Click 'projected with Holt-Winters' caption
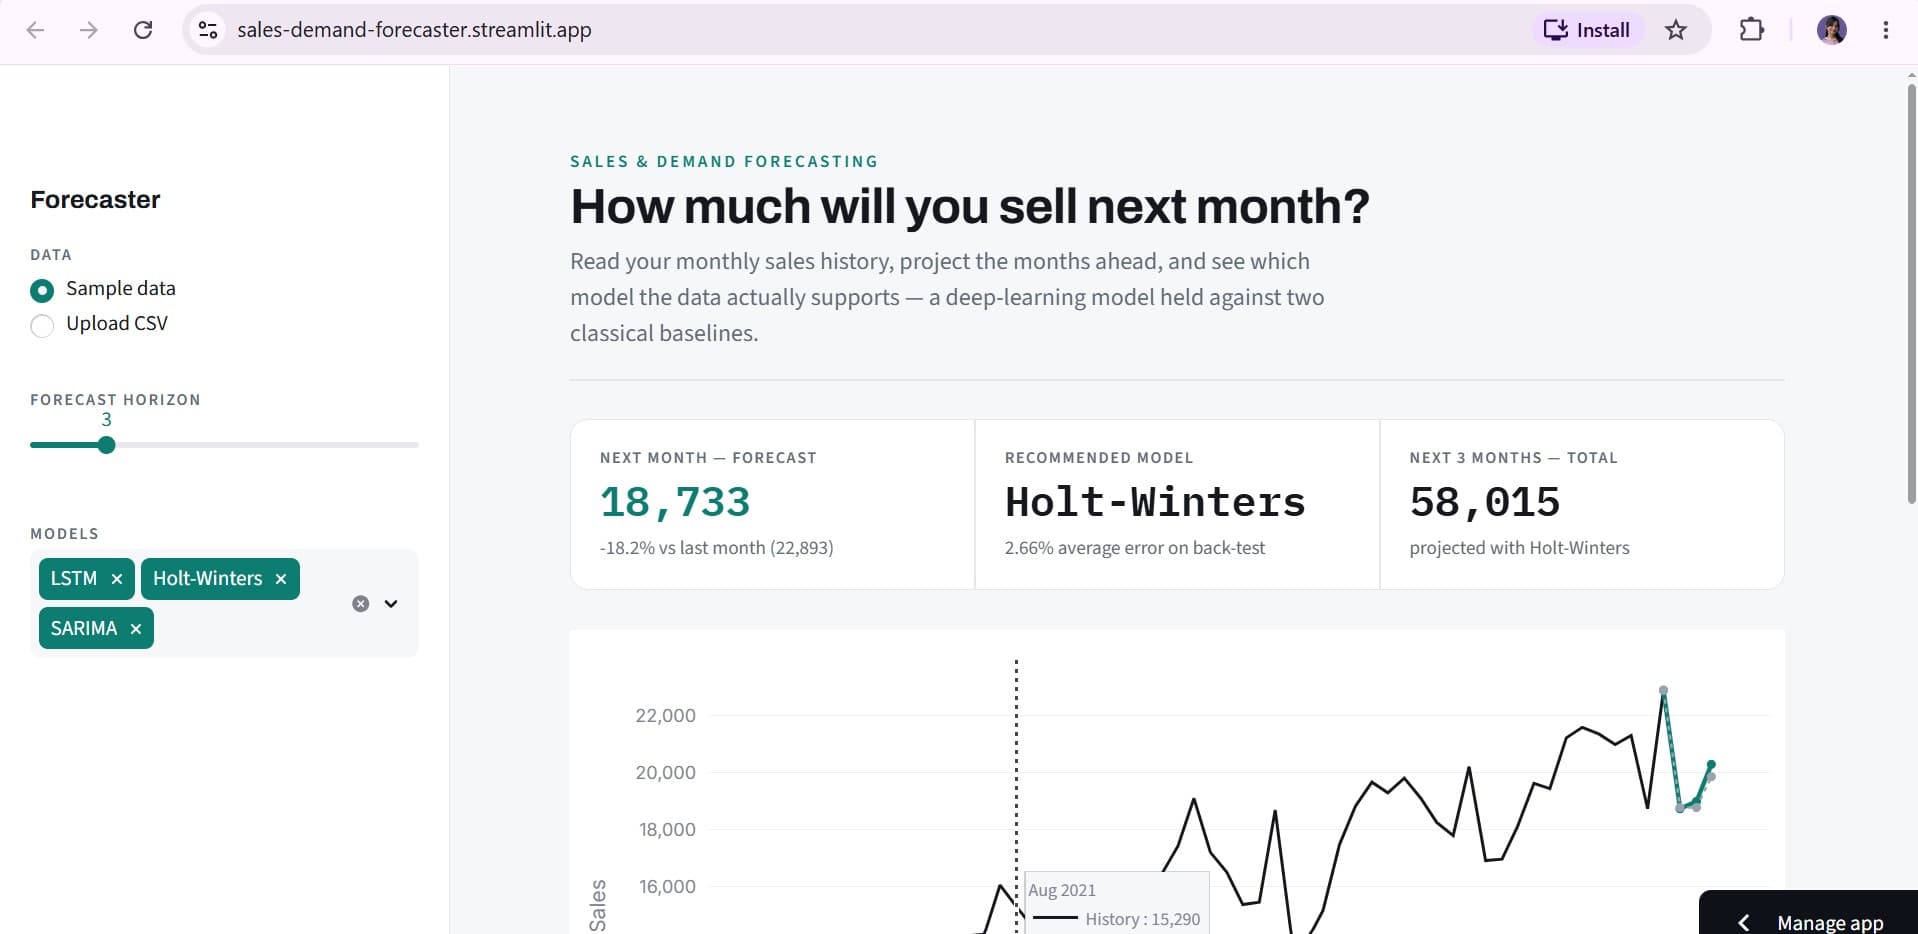This screenshot has height=934, width=1918. click(x=1519, y=548)
